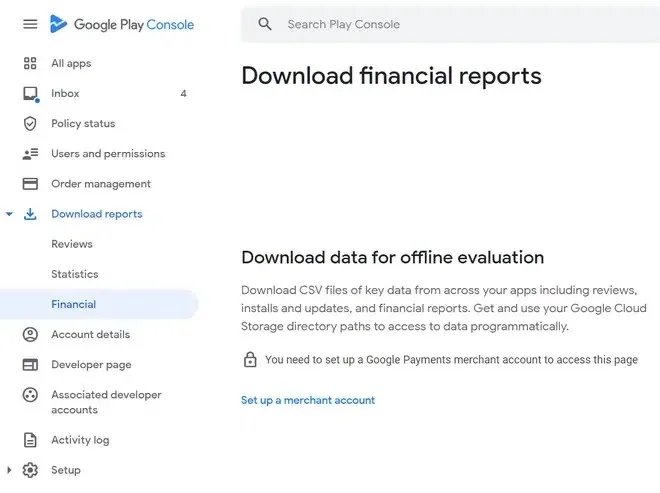Image resolution: width=660 pixels, height=493 pixels.
Task: Click the Order management card icon
Action: (x=30, y=184)
